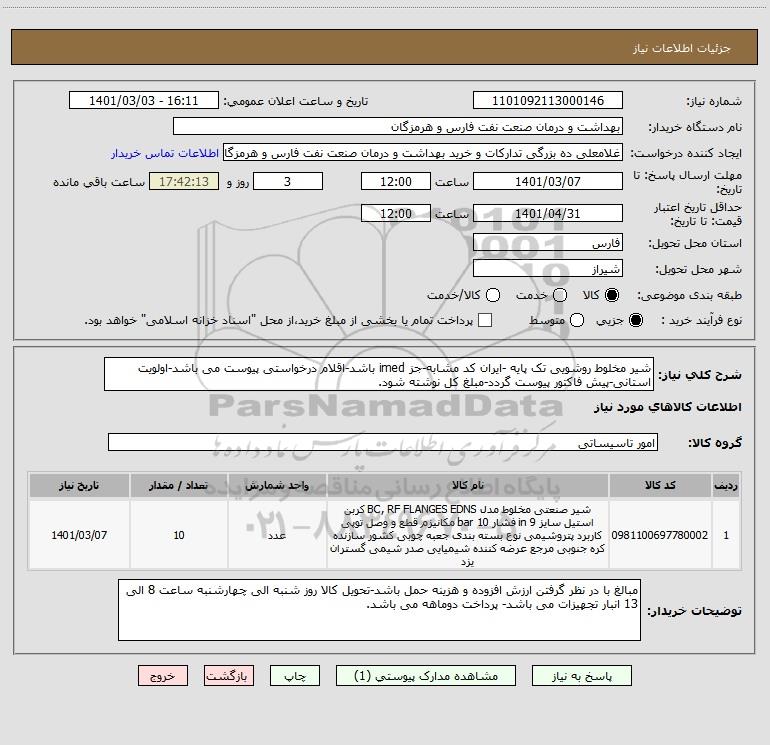Image resolution: width=770 pixels, height=745 pixels.
Task: Open مشاهده مدارک پیوستی (1) button
Action: (426, 676)
